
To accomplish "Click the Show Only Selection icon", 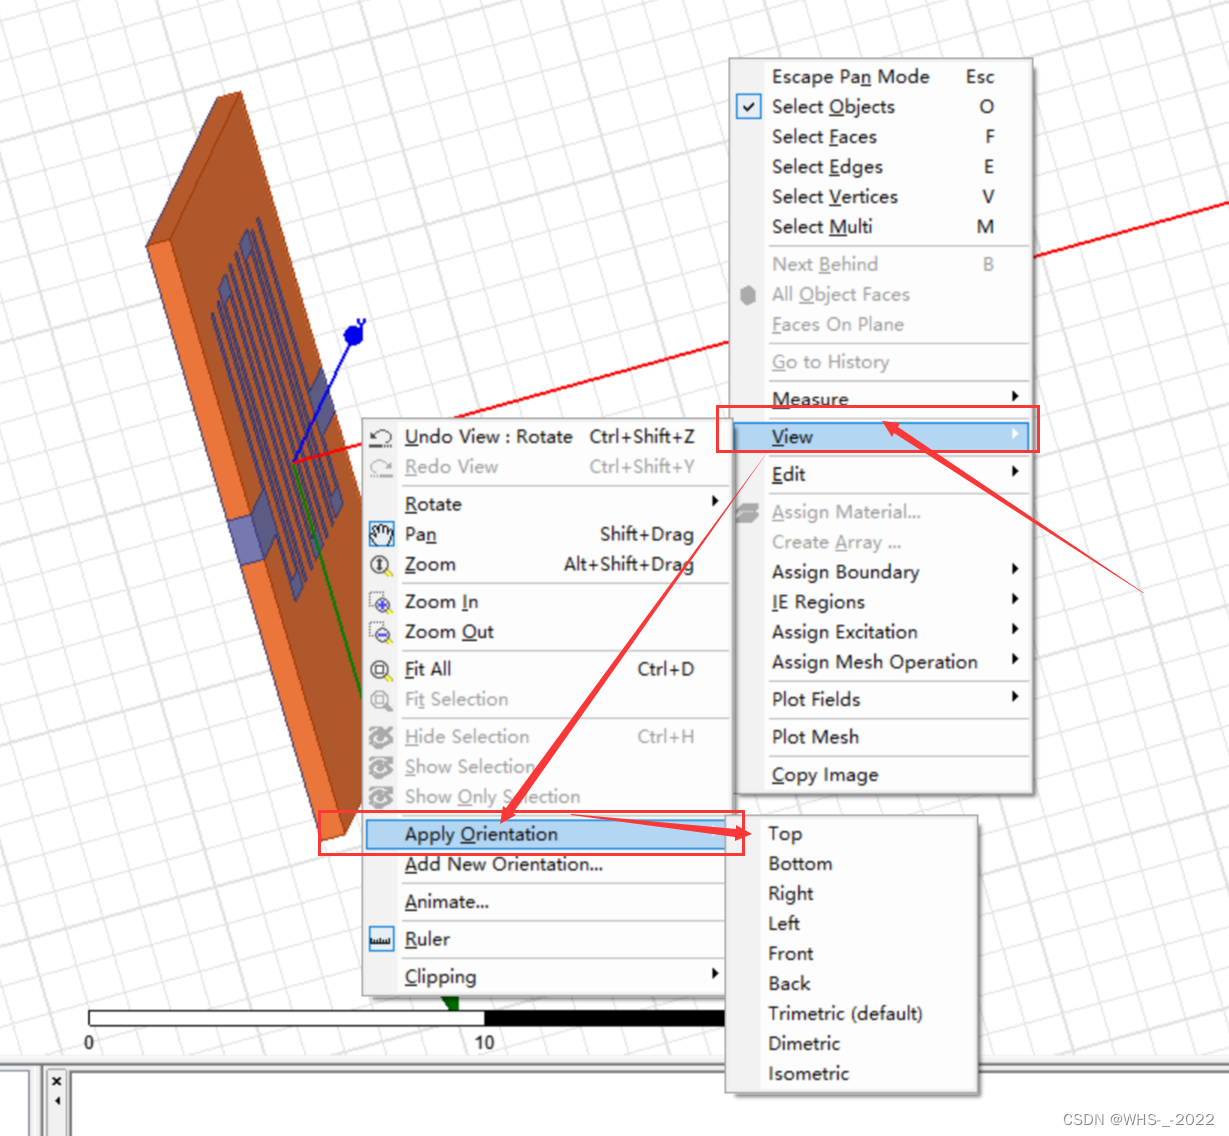I will pyautogui.click(x=381, y=797).
